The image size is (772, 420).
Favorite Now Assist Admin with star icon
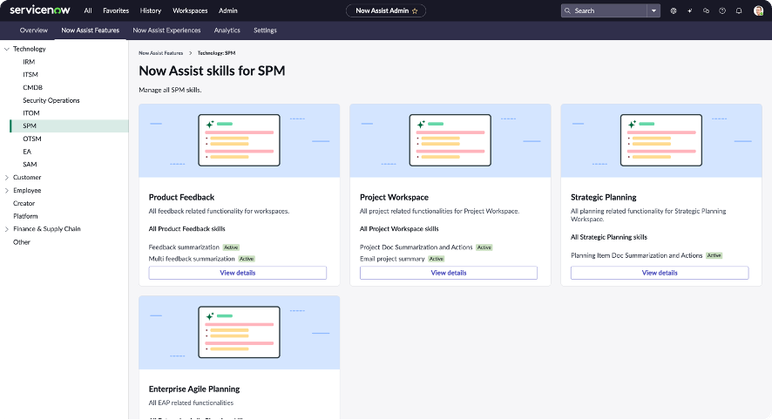click(x=415, y=11)
